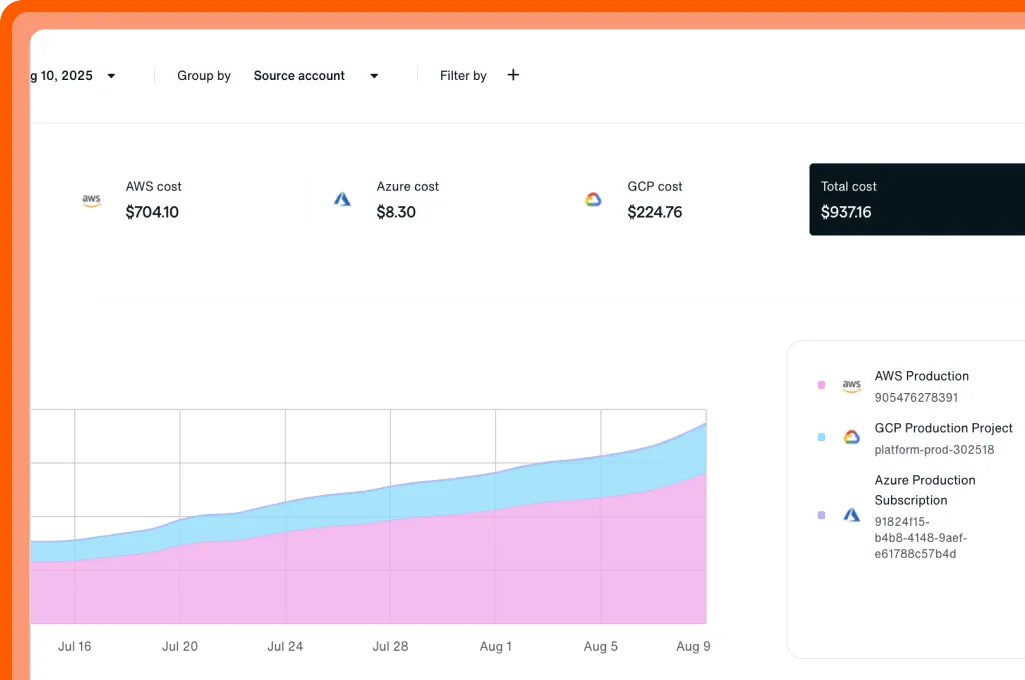Click the GCP Production Project legend entry
Image resolution: width=1025 pixels, height=680 pixels.
pyautogui.click(x=943, y=428)
